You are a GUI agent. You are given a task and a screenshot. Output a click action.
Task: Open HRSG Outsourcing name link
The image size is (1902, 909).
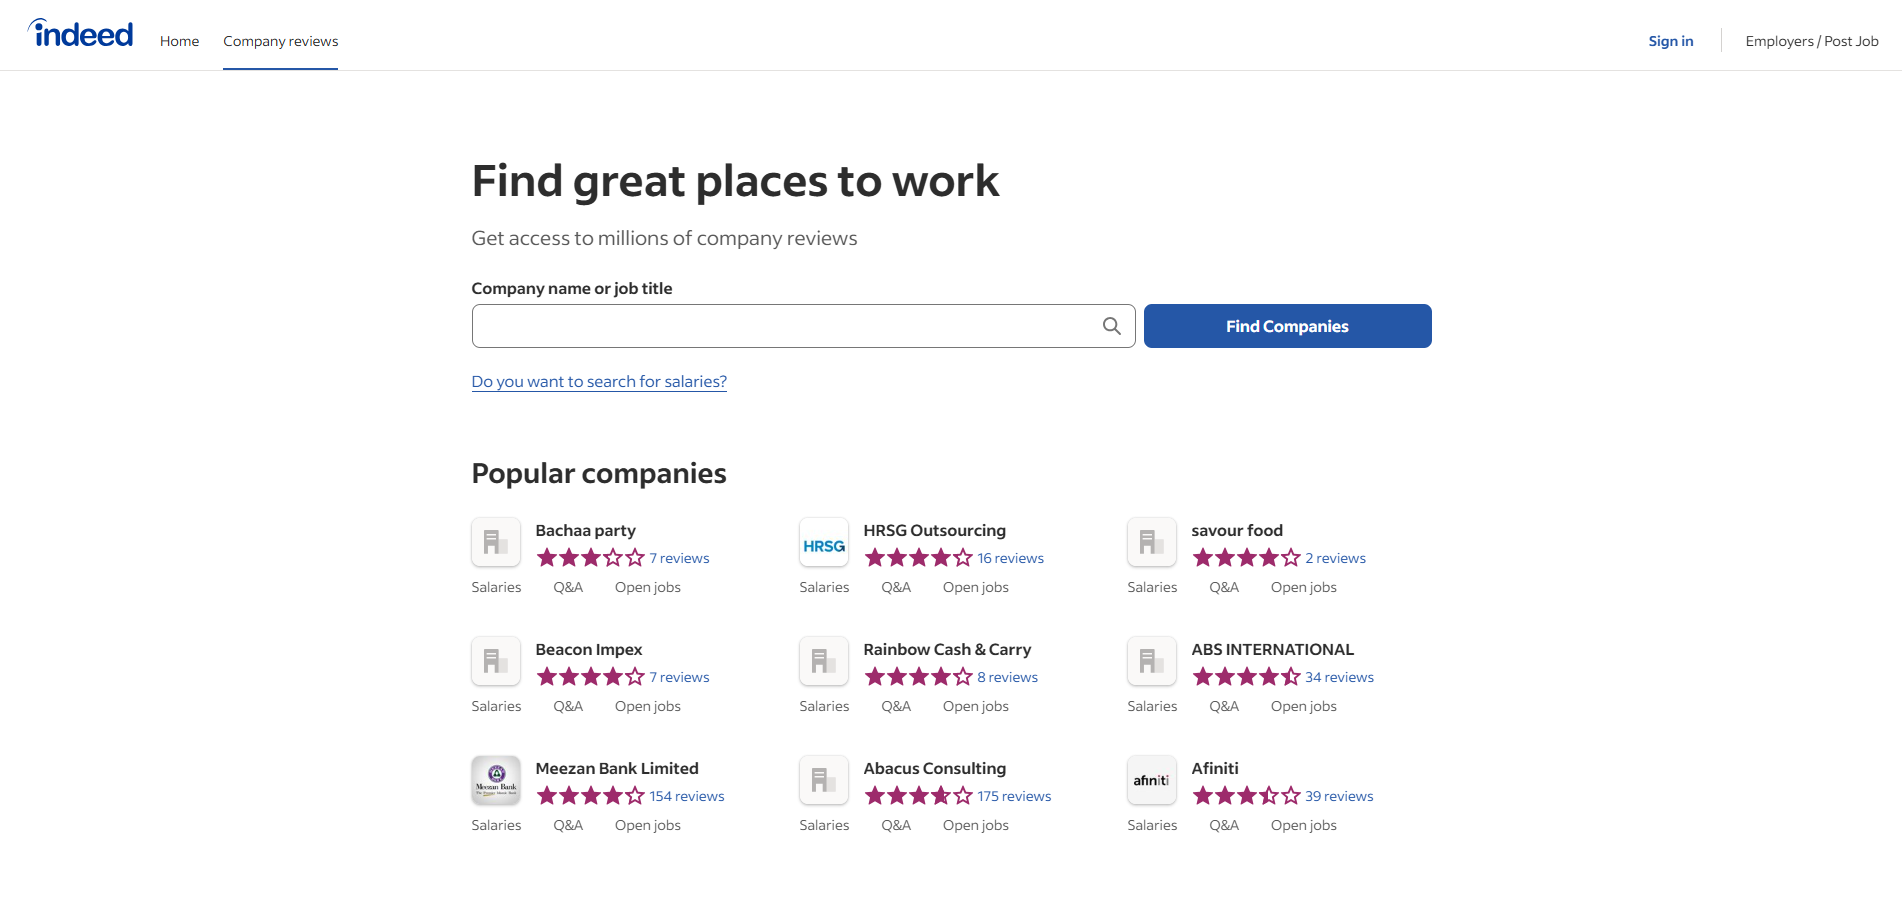(934, 530)
